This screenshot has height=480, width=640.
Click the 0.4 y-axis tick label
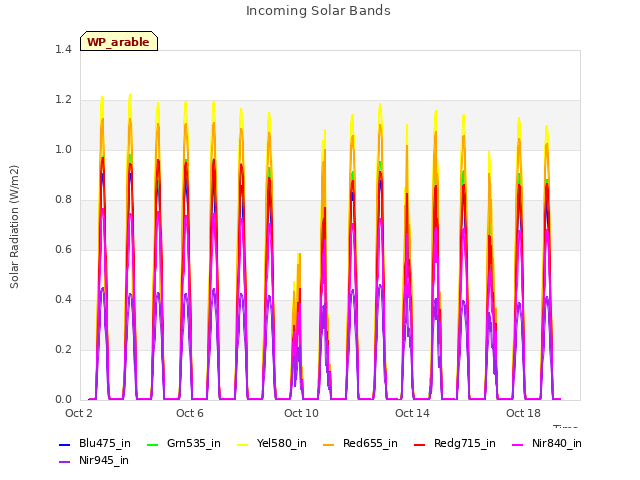click(63, 300)
